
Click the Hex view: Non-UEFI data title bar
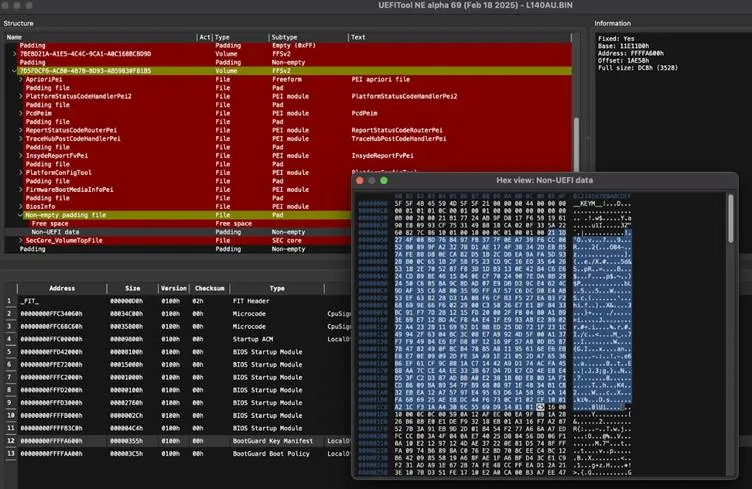pos(544,181)
